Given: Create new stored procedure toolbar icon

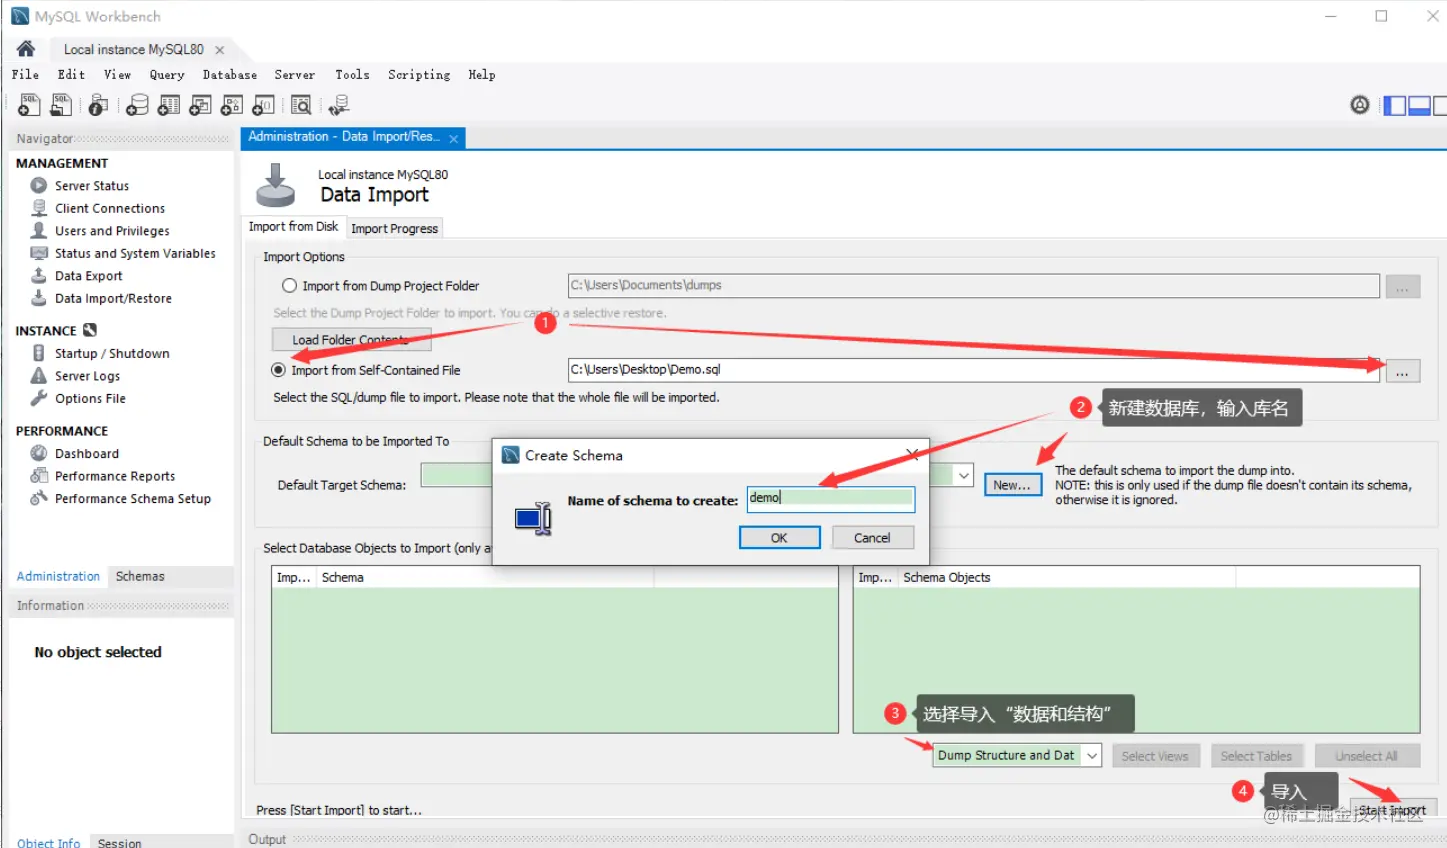Looking at the screenshot, I should [232, 104].
